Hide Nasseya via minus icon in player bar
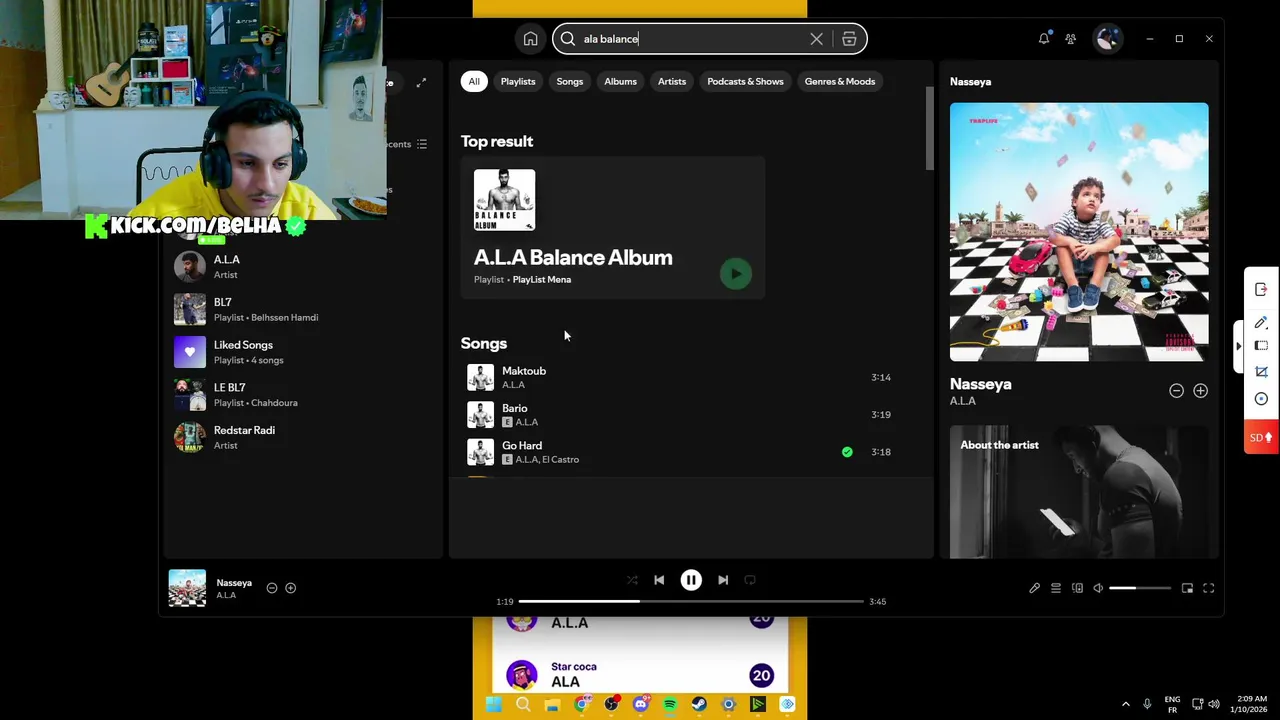 (x=271, y=588)
